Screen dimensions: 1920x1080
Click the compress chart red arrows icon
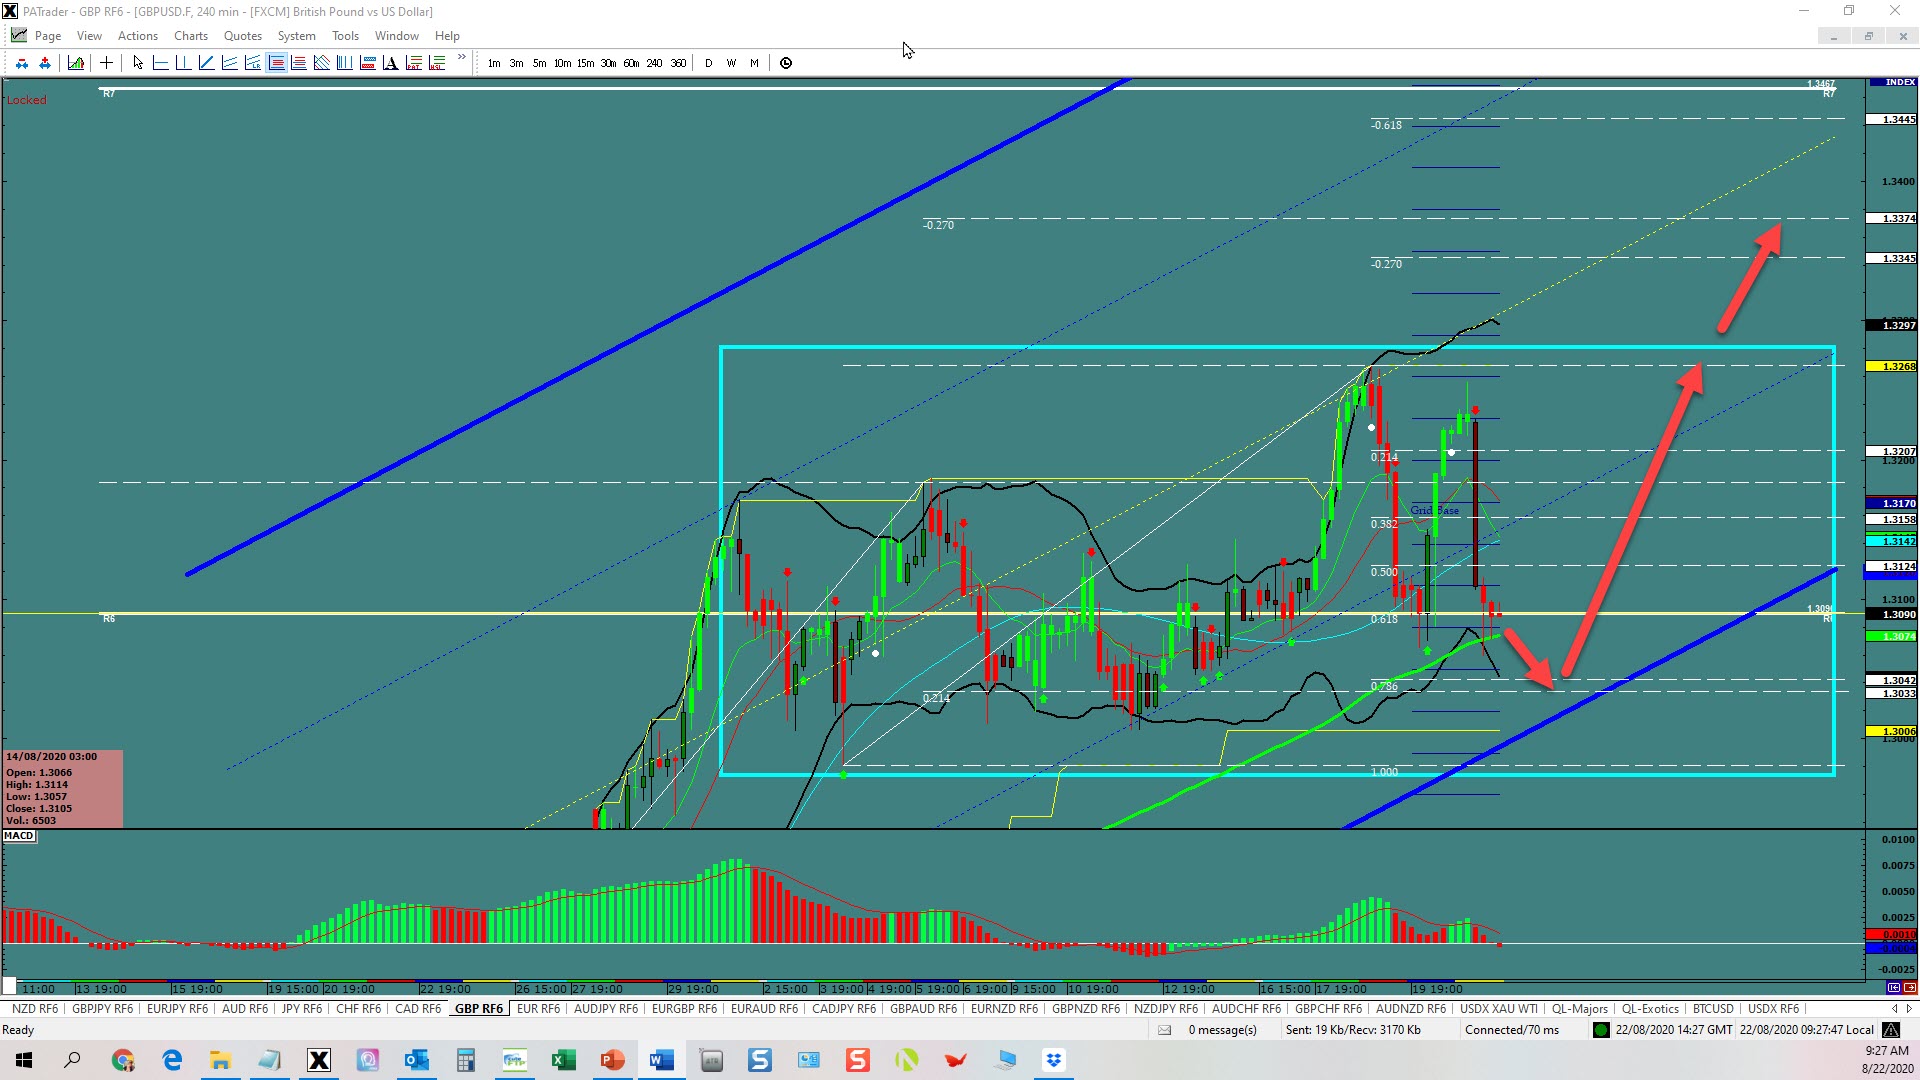tap(22, 63)
